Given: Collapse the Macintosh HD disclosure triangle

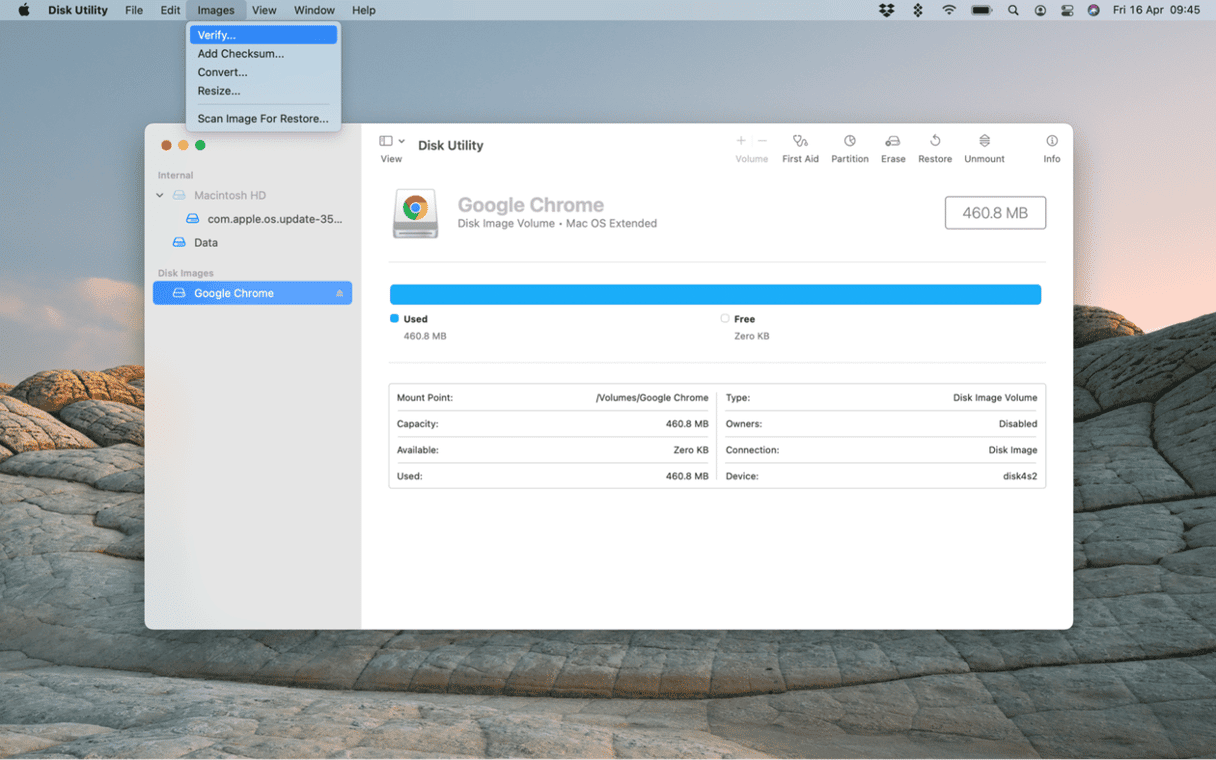Looking at the screenshot, I should point(160,196).
